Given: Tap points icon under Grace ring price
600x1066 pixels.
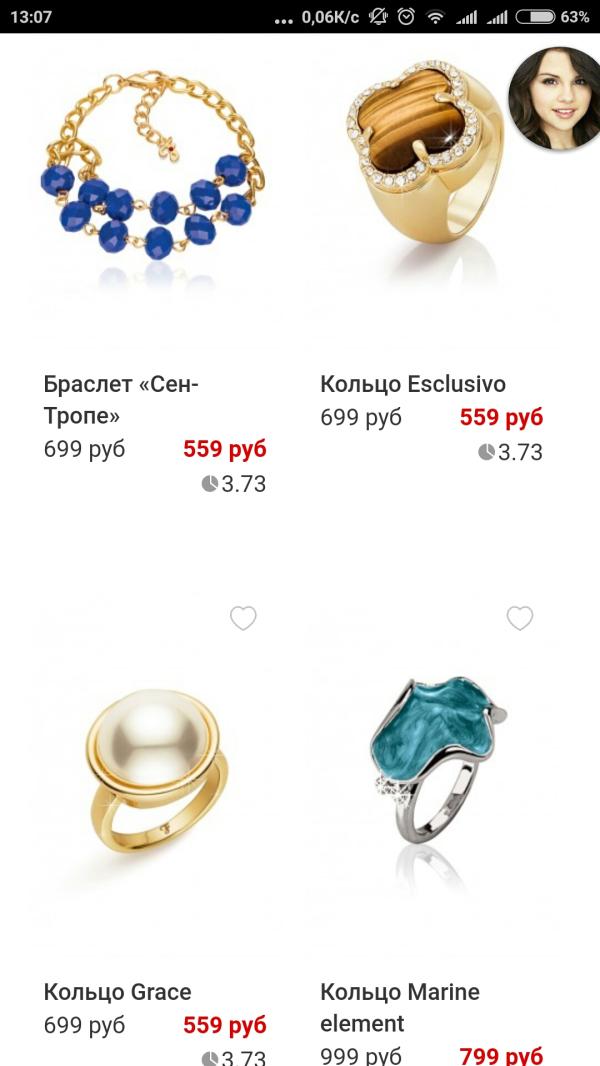Looking at the screenshot, I should pos(210,1059).
